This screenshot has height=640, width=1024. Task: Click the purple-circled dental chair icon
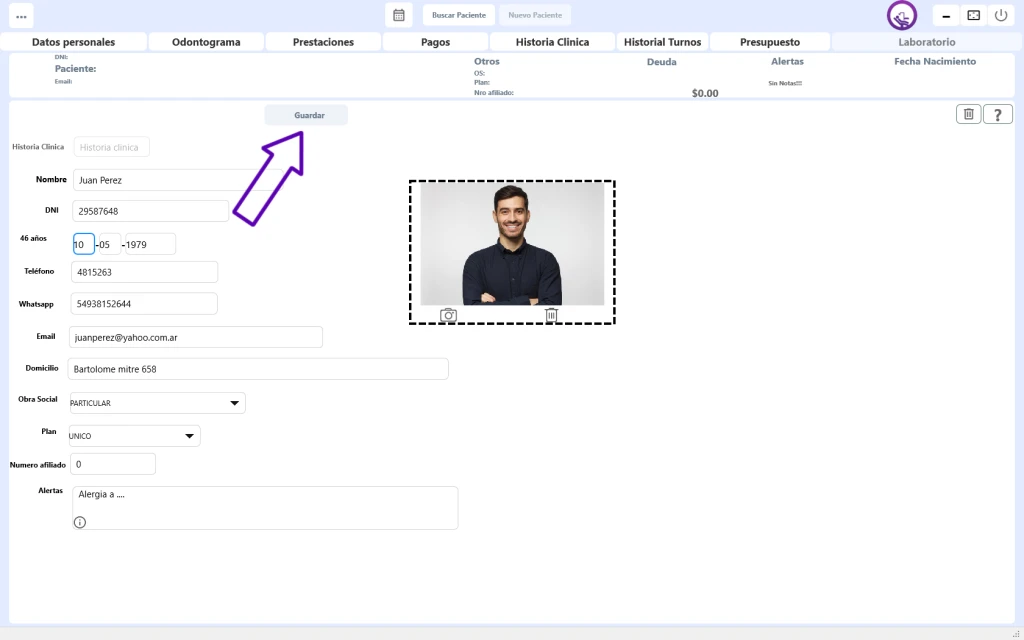click(902, 16)
